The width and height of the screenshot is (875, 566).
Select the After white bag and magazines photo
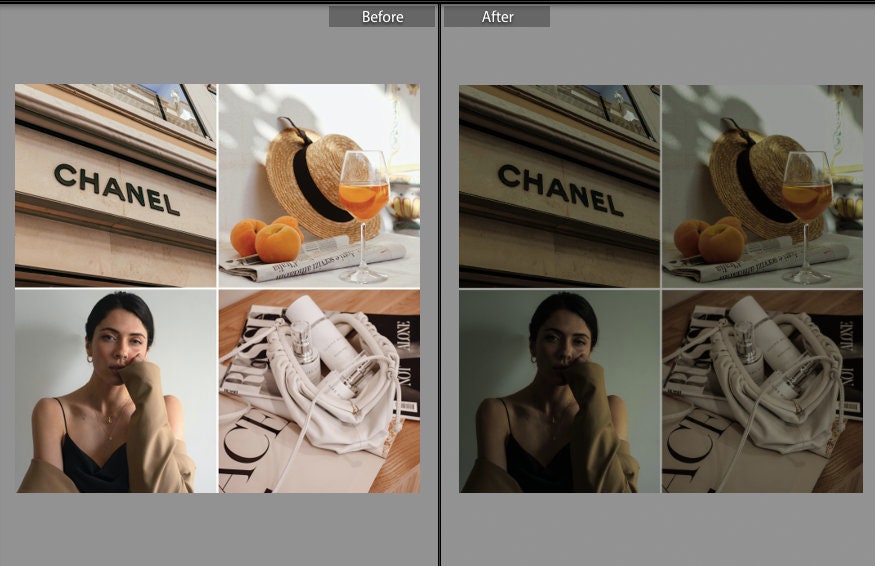[x=762, y=391]
